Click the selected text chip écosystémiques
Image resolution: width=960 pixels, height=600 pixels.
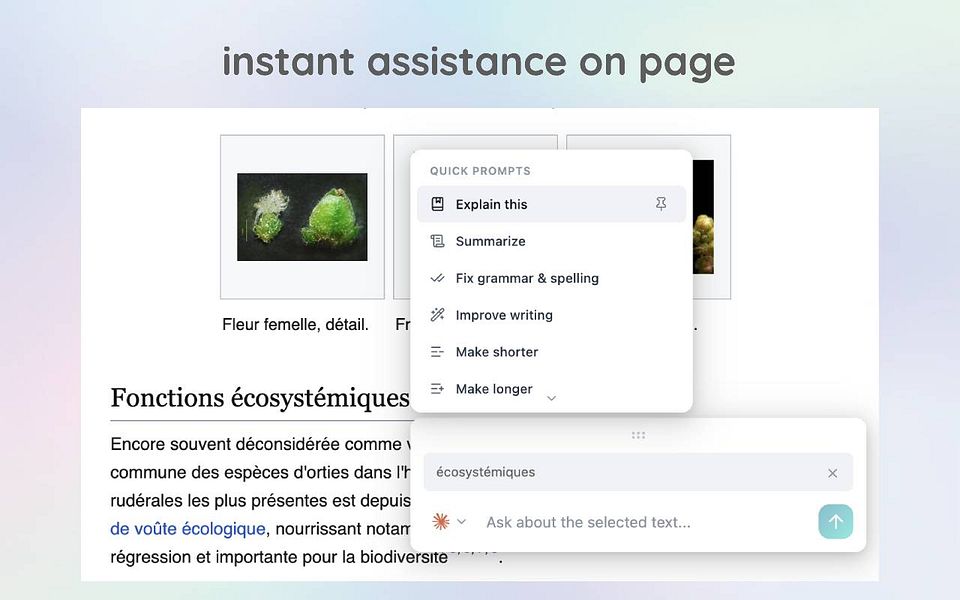pyautogui.click(x=638, y=472)
